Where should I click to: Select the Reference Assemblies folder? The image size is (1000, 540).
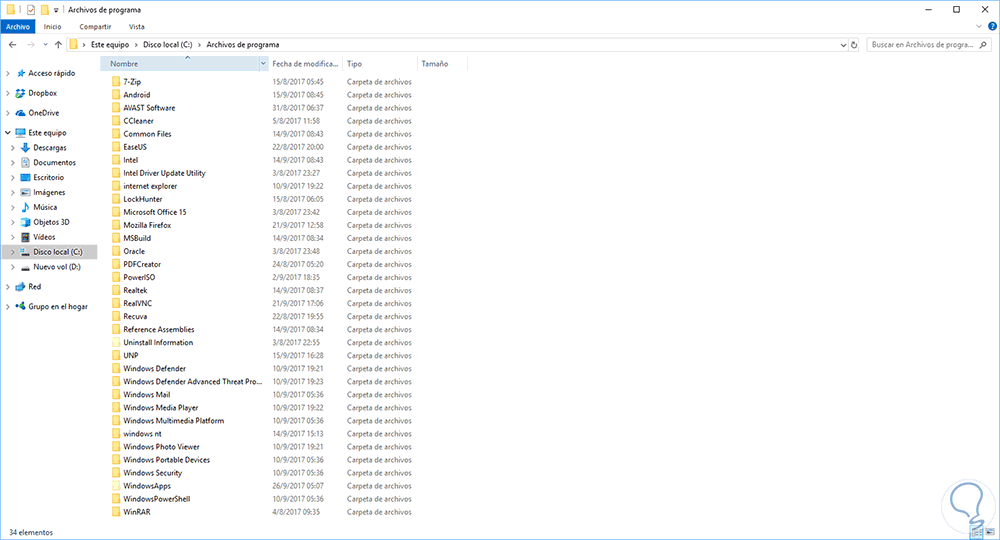[x=159, y=330]
